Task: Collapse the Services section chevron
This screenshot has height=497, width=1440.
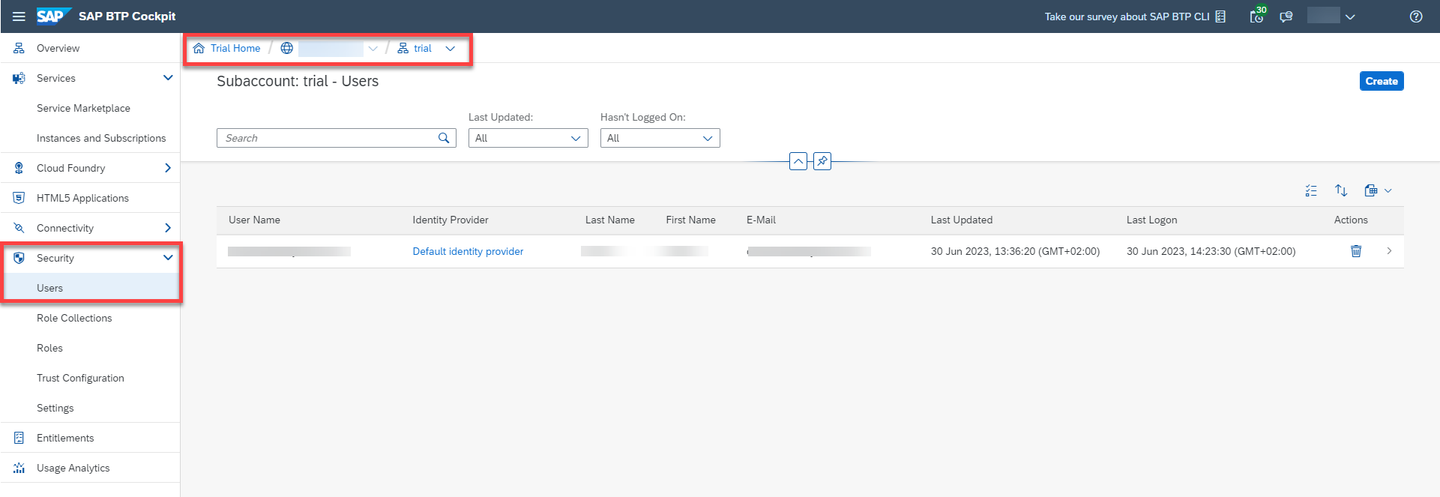Action: pos(168,78)
